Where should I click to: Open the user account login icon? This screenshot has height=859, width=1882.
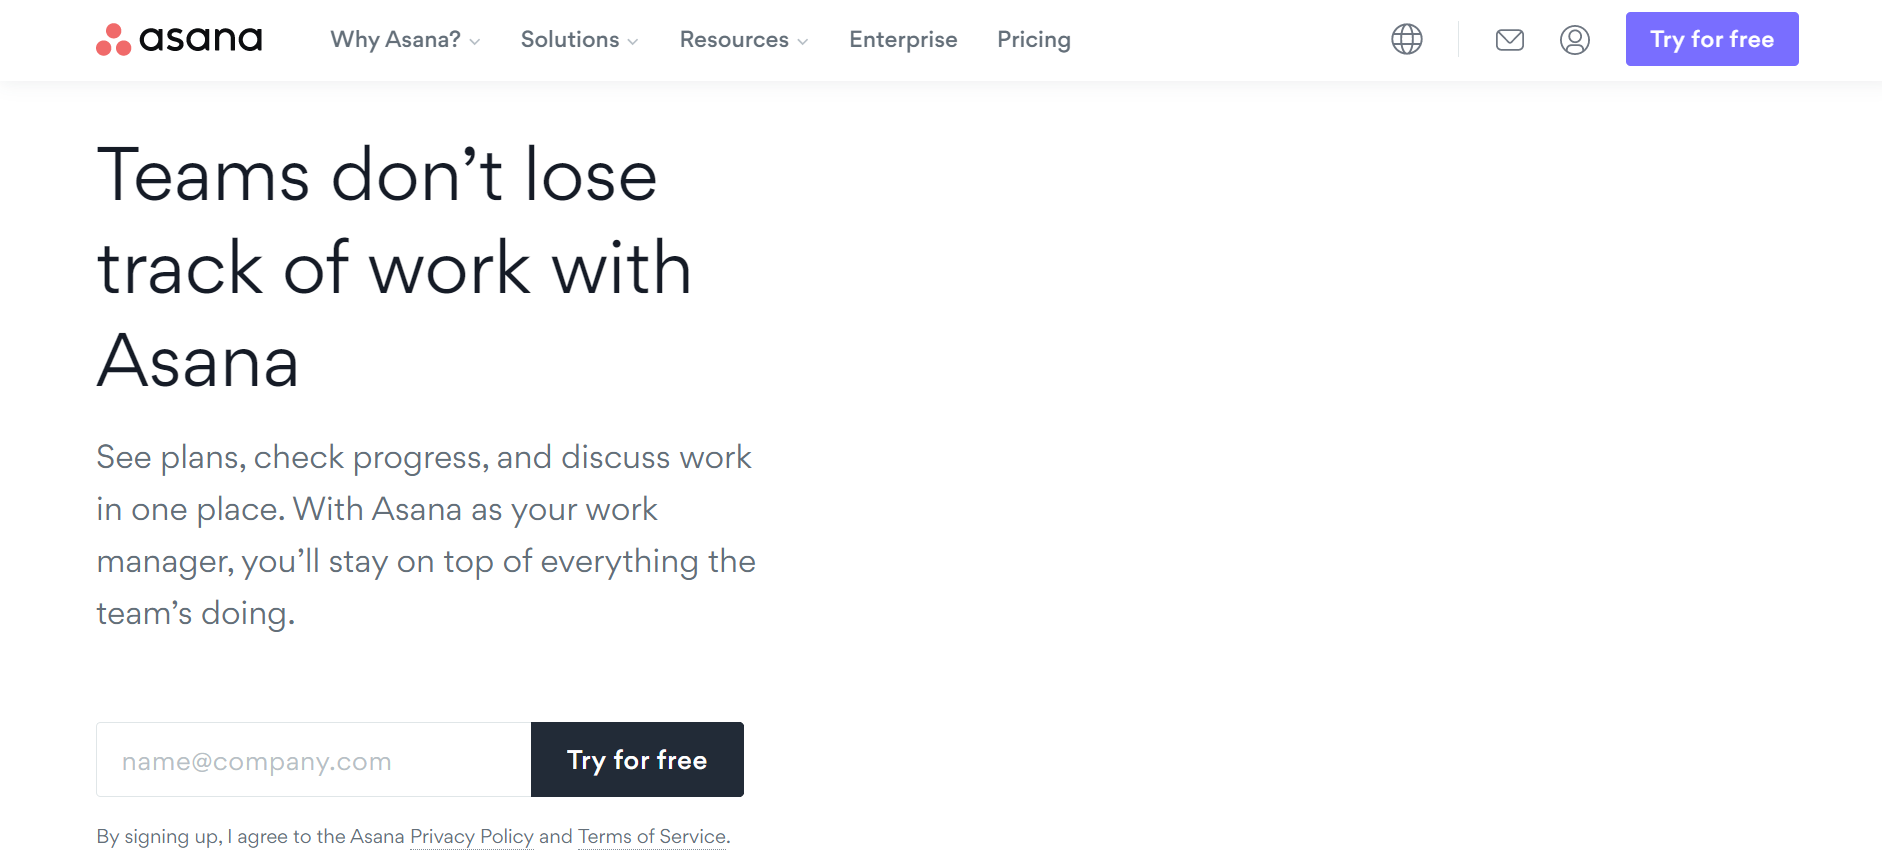tap(1575, 40)
